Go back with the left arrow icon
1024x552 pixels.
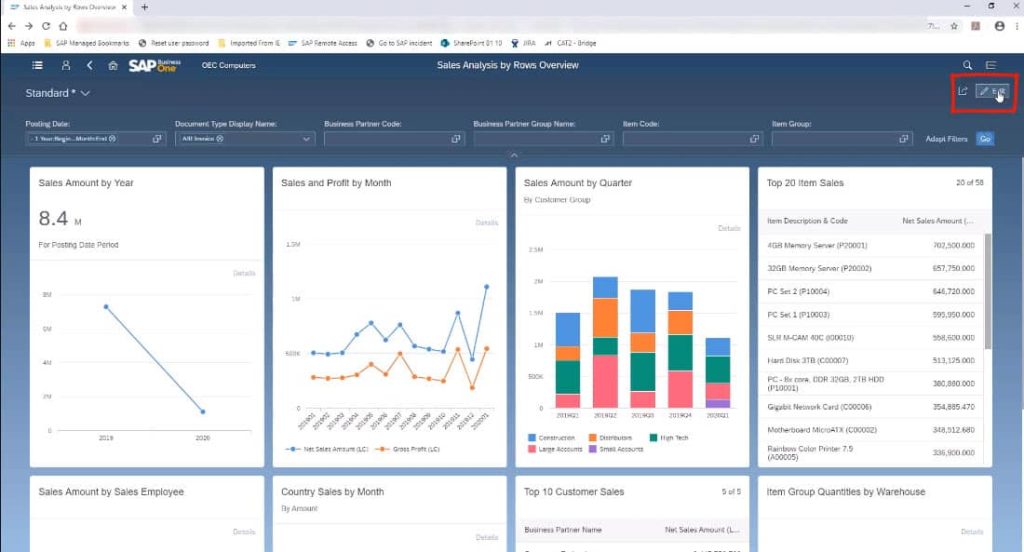pos(89,65)
